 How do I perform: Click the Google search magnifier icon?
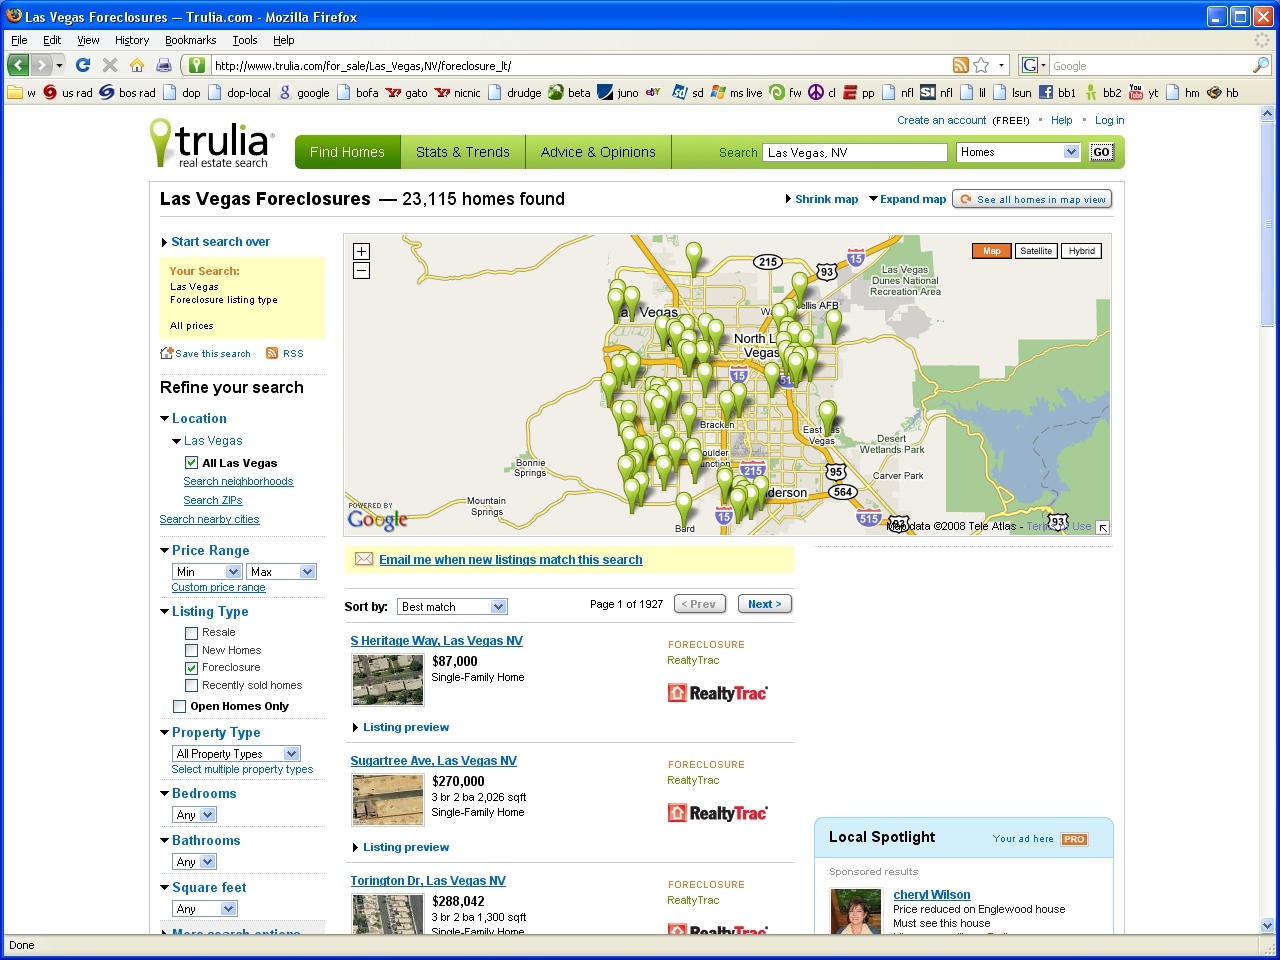1261,65
